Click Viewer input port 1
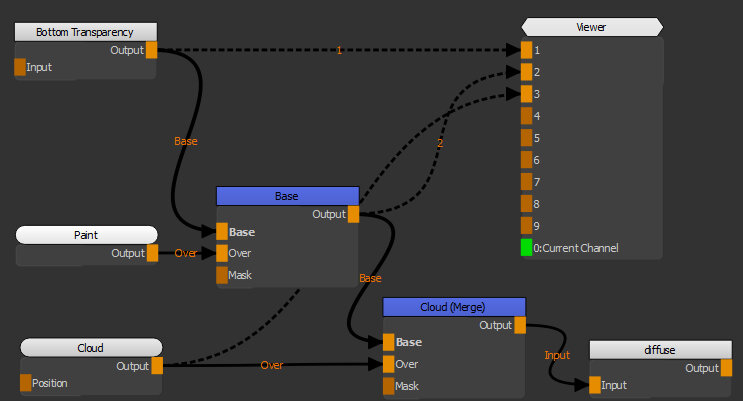Screen dimensions: 743x401 pos(526,50)
